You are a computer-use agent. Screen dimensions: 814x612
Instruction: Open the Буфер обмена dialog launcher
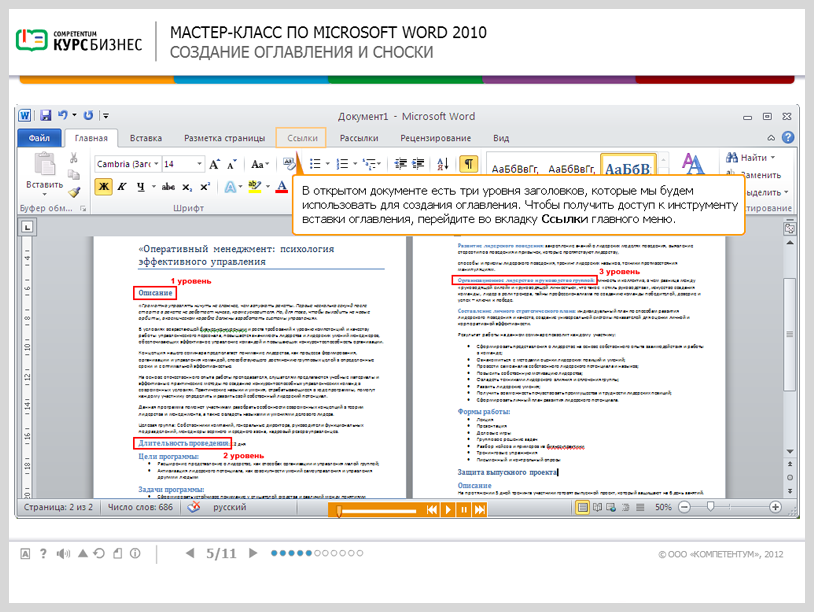(x=83, y=208)
